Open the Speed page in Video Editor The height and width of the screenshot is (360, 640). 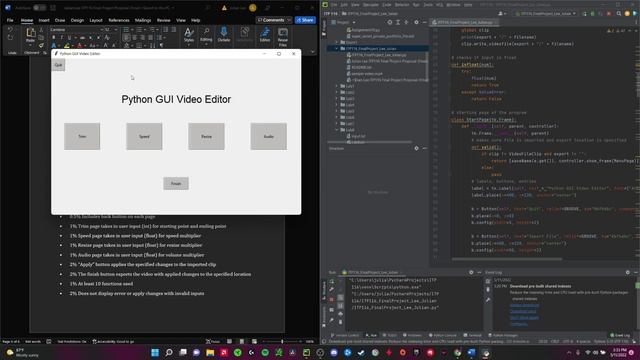coord(144,136)
